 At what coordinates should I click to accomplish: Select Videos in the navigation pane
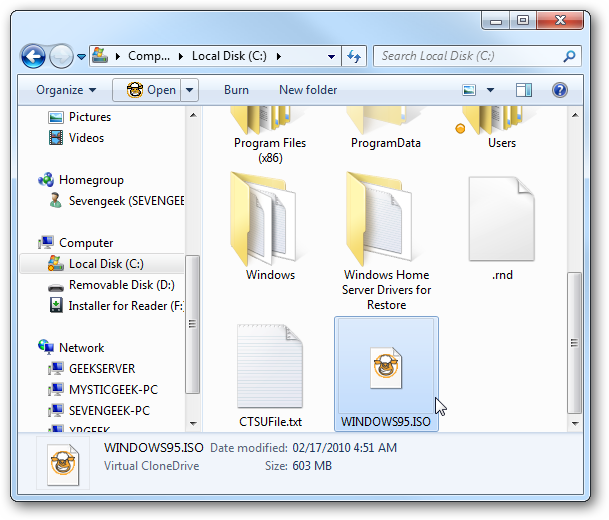pos(86,138)
